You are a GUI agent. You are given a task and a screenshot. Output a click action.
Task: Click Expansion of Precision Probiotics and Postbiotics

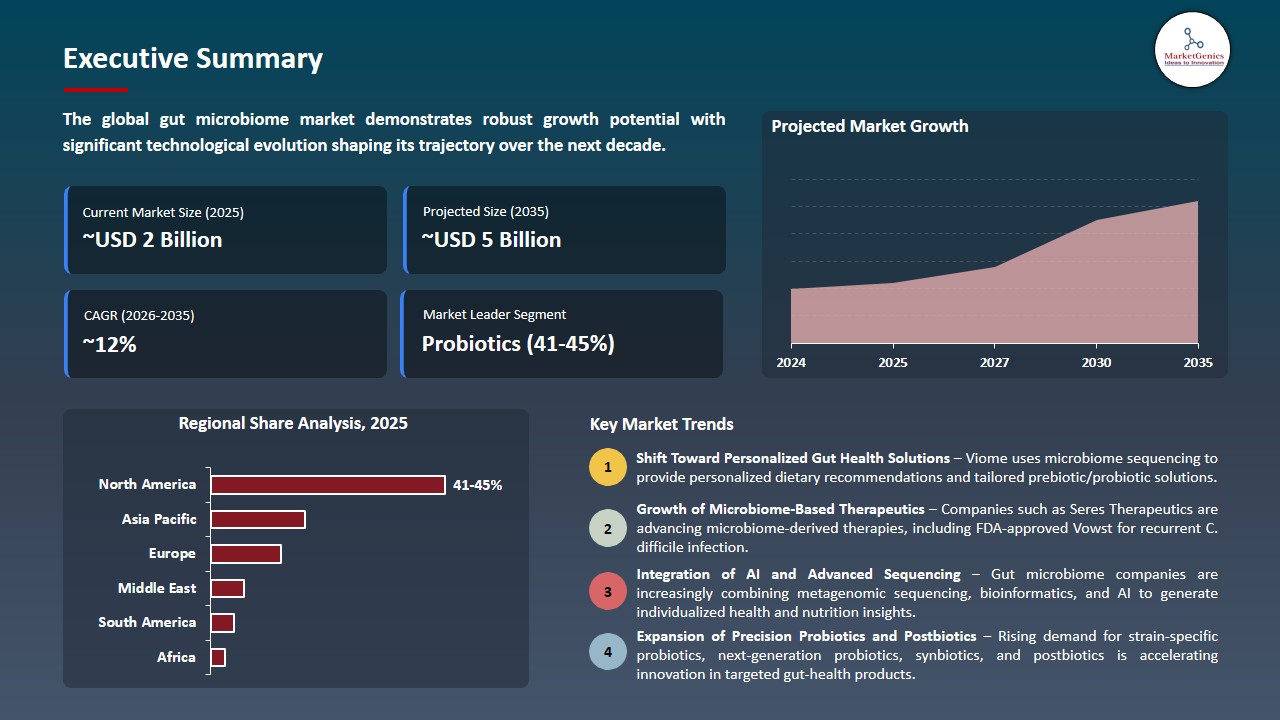click(x=806, y=636)
